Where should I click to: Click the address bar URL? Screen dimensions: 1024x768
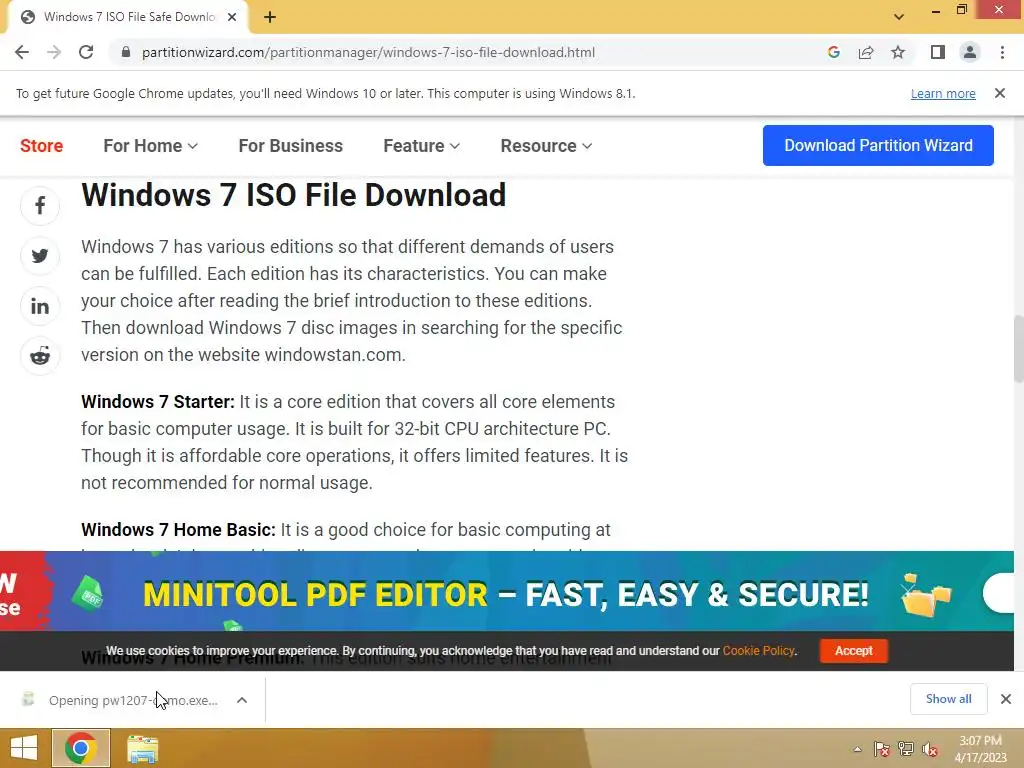tap(368, 52)
